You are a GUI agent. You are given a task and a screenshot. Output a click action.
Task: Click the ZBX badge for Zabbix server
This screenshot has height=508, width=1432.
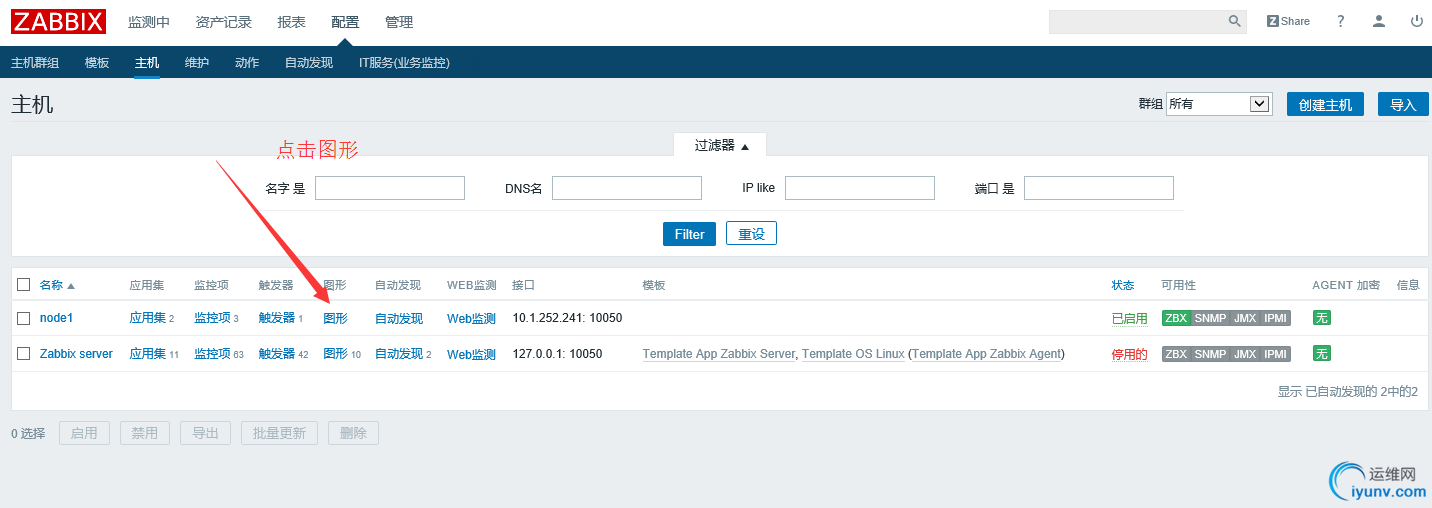[1176, 354]
